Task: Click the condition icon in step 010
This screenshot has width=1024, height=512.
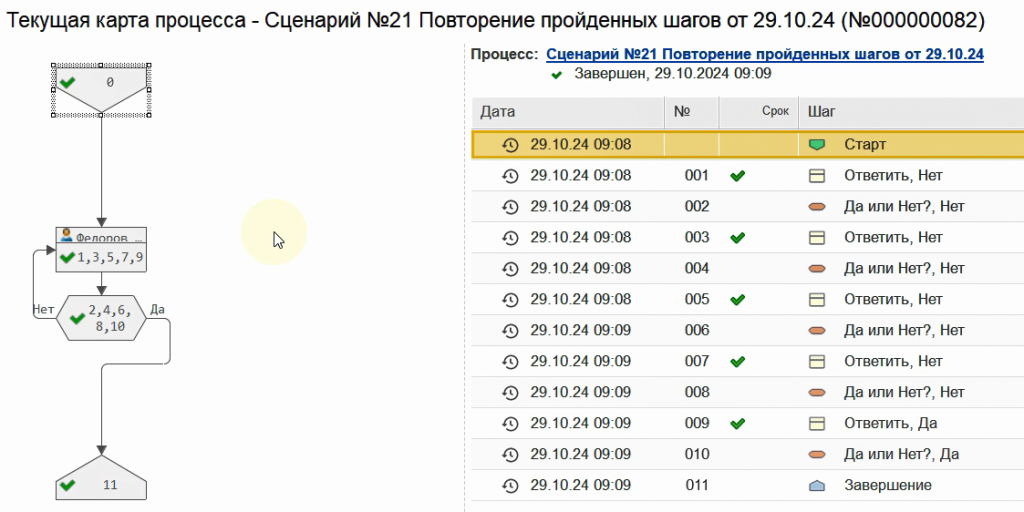Action: (x=817, y=455)
